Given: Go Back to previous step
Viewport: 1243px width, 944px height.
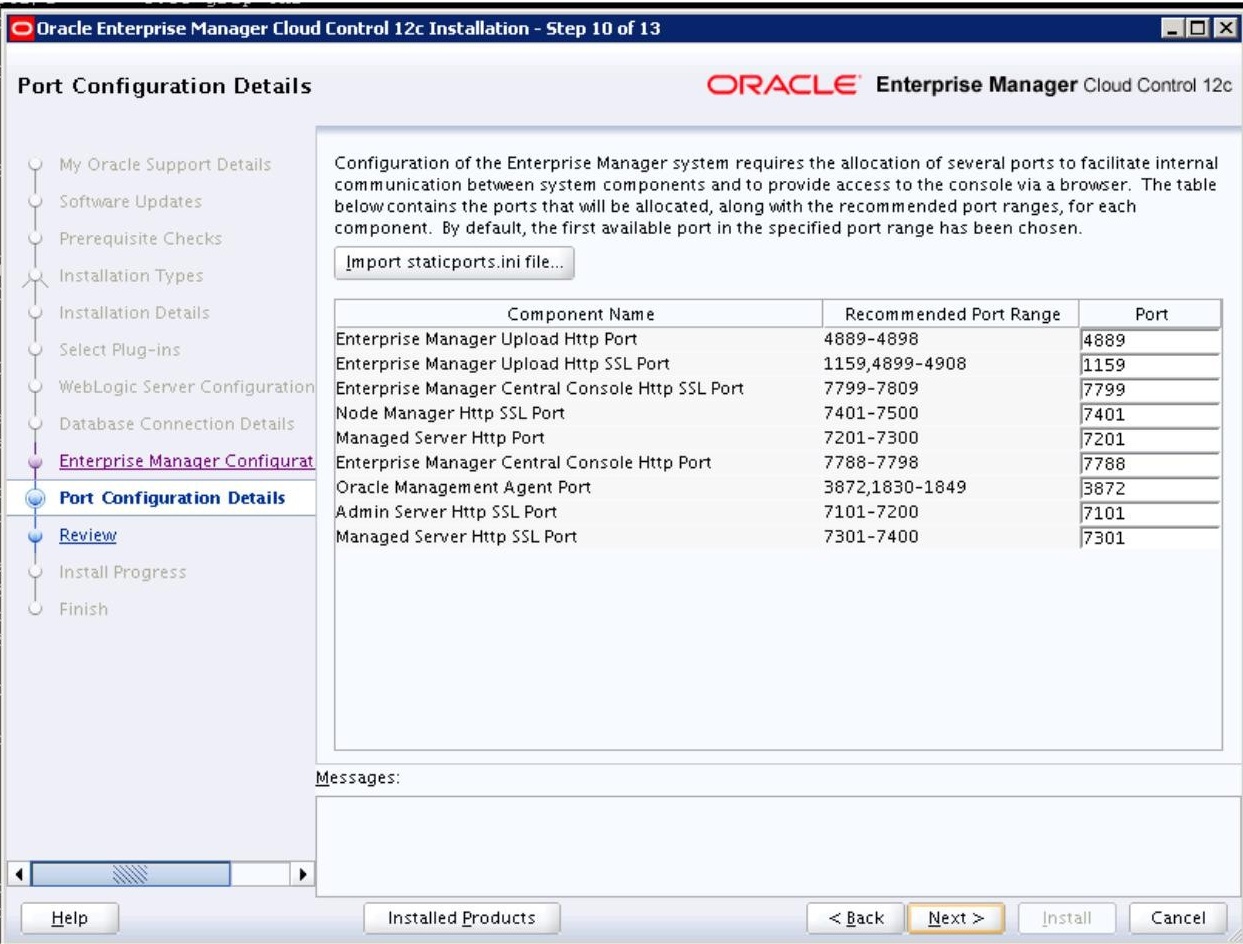Looking at the screenshot, I should pyautogui.click(x=856, y=918).
